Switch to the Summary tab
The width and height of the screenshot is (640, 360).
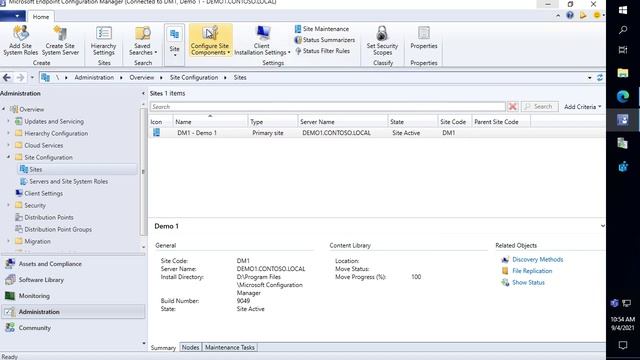tap(163, 348)
